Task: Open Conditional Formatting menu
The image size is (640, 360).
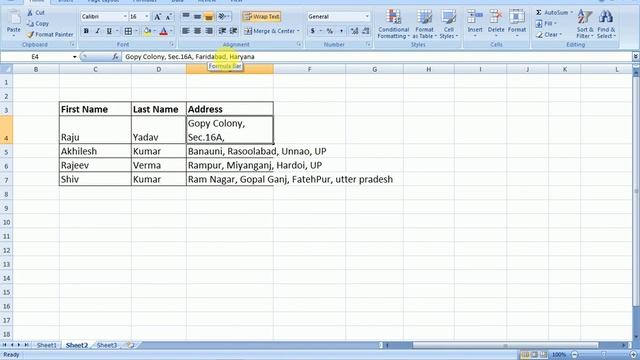Action: pyautogui.click(x=393, y=24)
